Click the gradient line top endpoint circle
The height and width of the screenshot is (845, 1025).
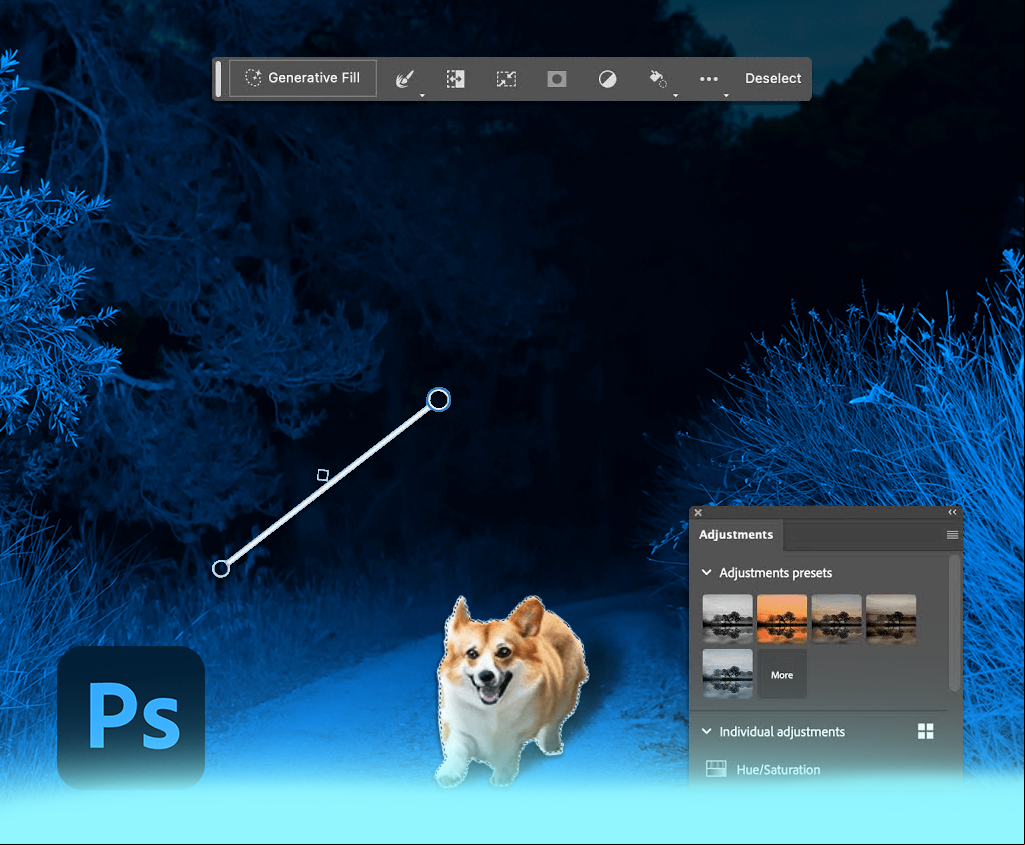coord(439,399)
